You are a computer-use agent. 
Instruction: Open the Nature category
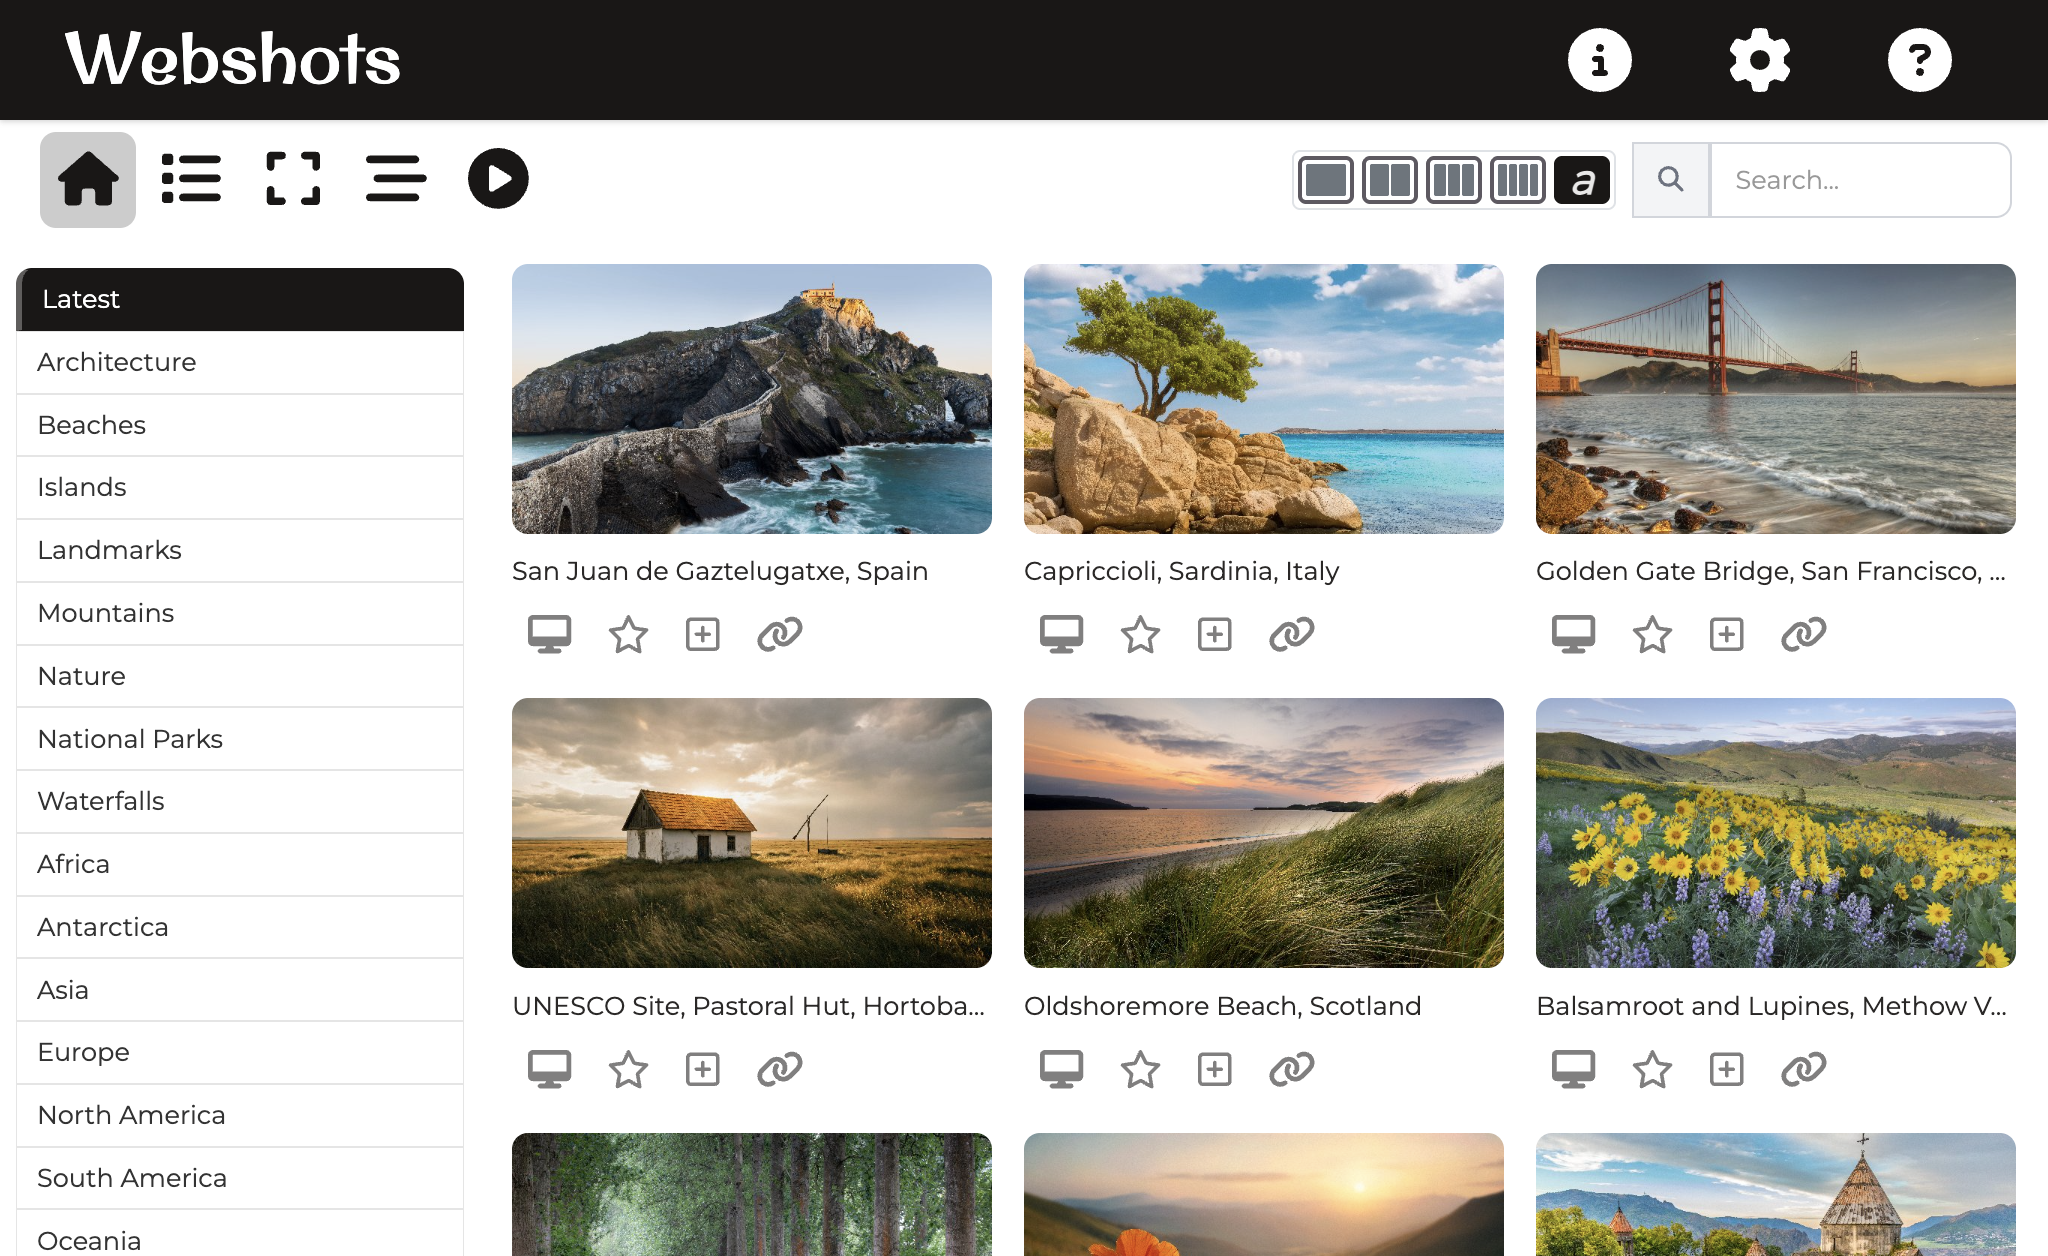[x=240, y=676]
